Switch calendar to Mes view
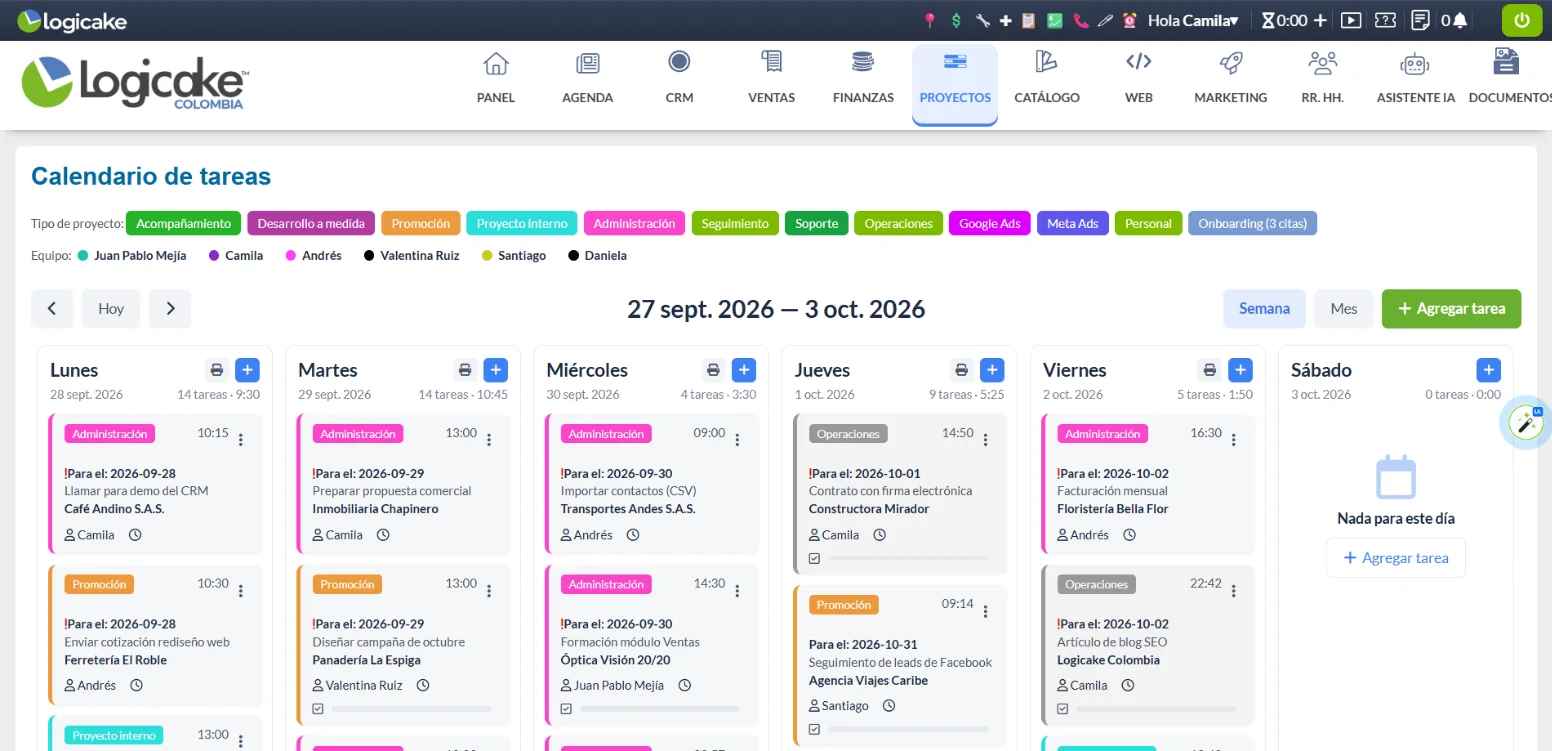 click(1344, 309)
